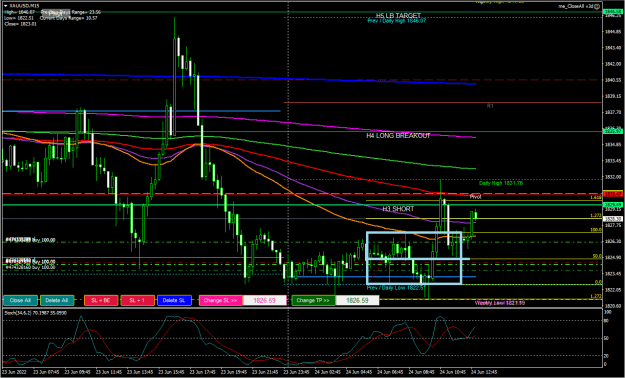The width and height of the screenshot is (625, 378).
Task: Click the Delete All button
Action: click(x=57, y=300)
